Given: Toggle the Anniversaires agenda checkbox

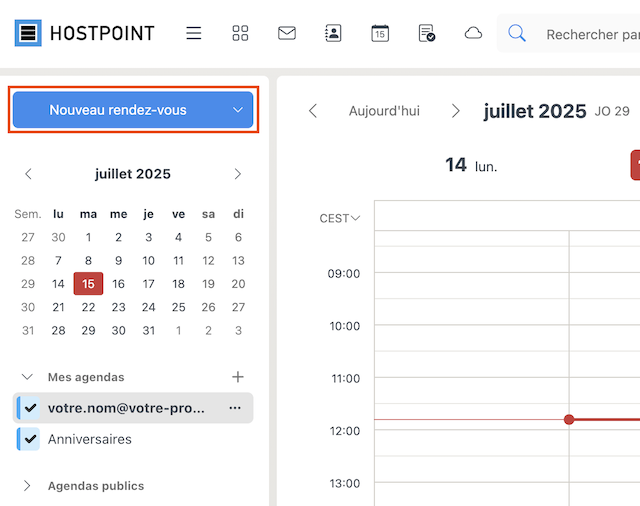Looking at the screenshot, I should pos(30,439).
